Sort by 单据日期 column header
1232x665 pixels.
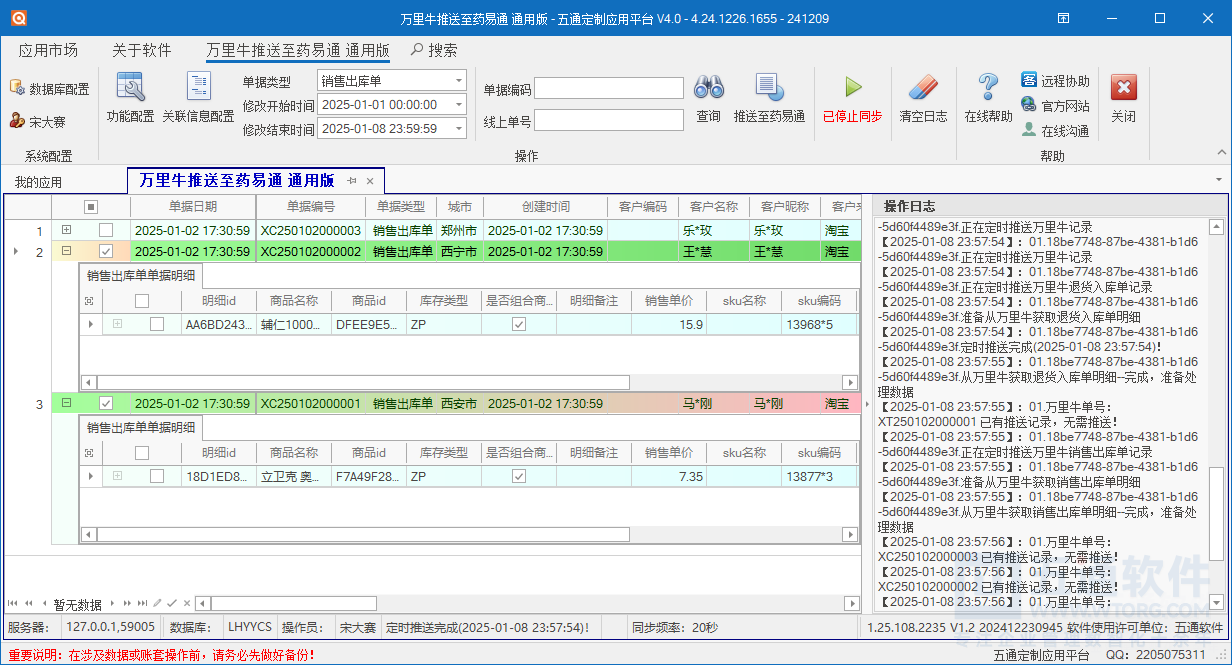tap(193, 207)
